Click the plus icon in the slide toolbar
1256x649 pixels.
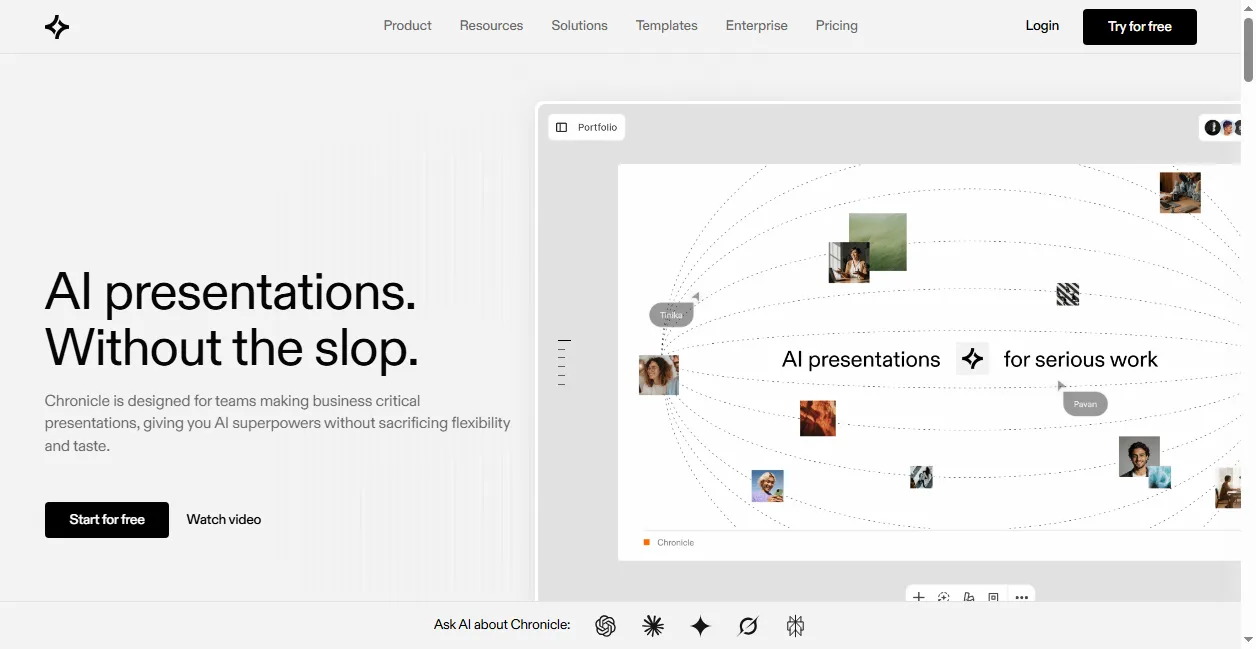[x=919, y=598]
